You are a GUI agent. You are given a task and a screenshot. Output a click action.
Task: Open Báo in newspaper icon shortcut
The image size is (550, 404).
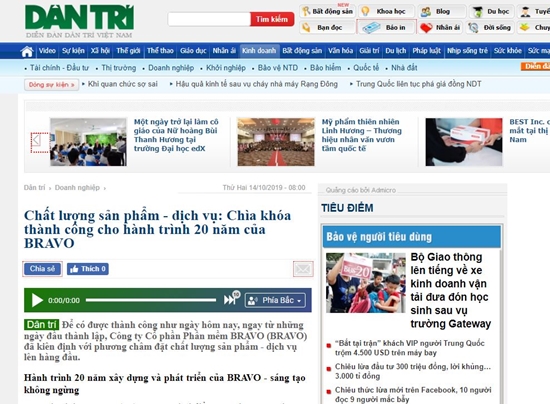click(387, 27)
